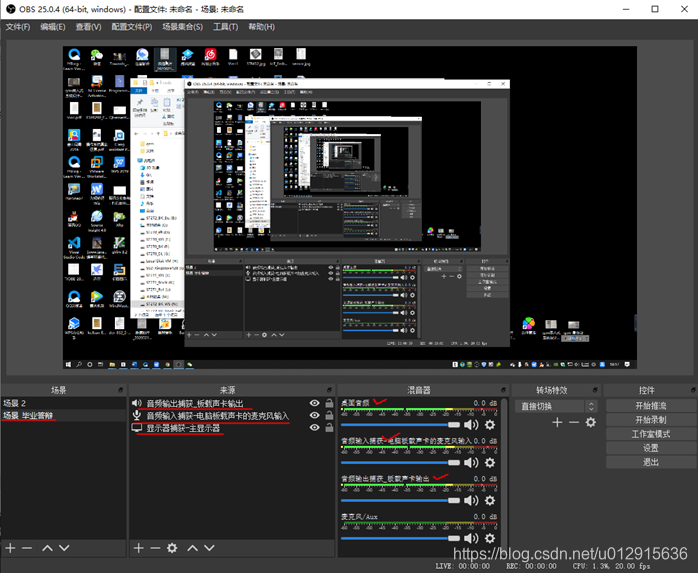Click 开始推流 button
This screenshot has height=573, width=698.
(650, 406)
